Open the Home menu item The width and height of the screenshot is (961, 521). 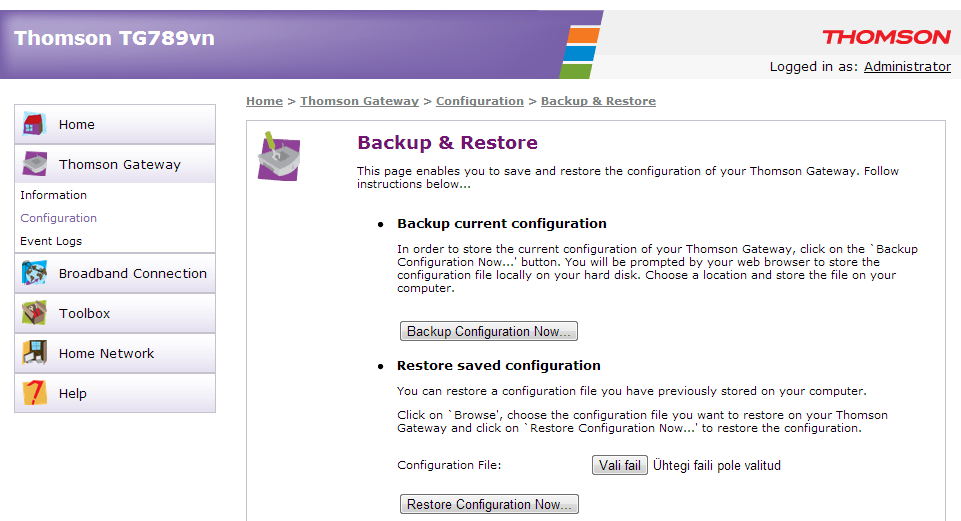[x=115, y=124]
